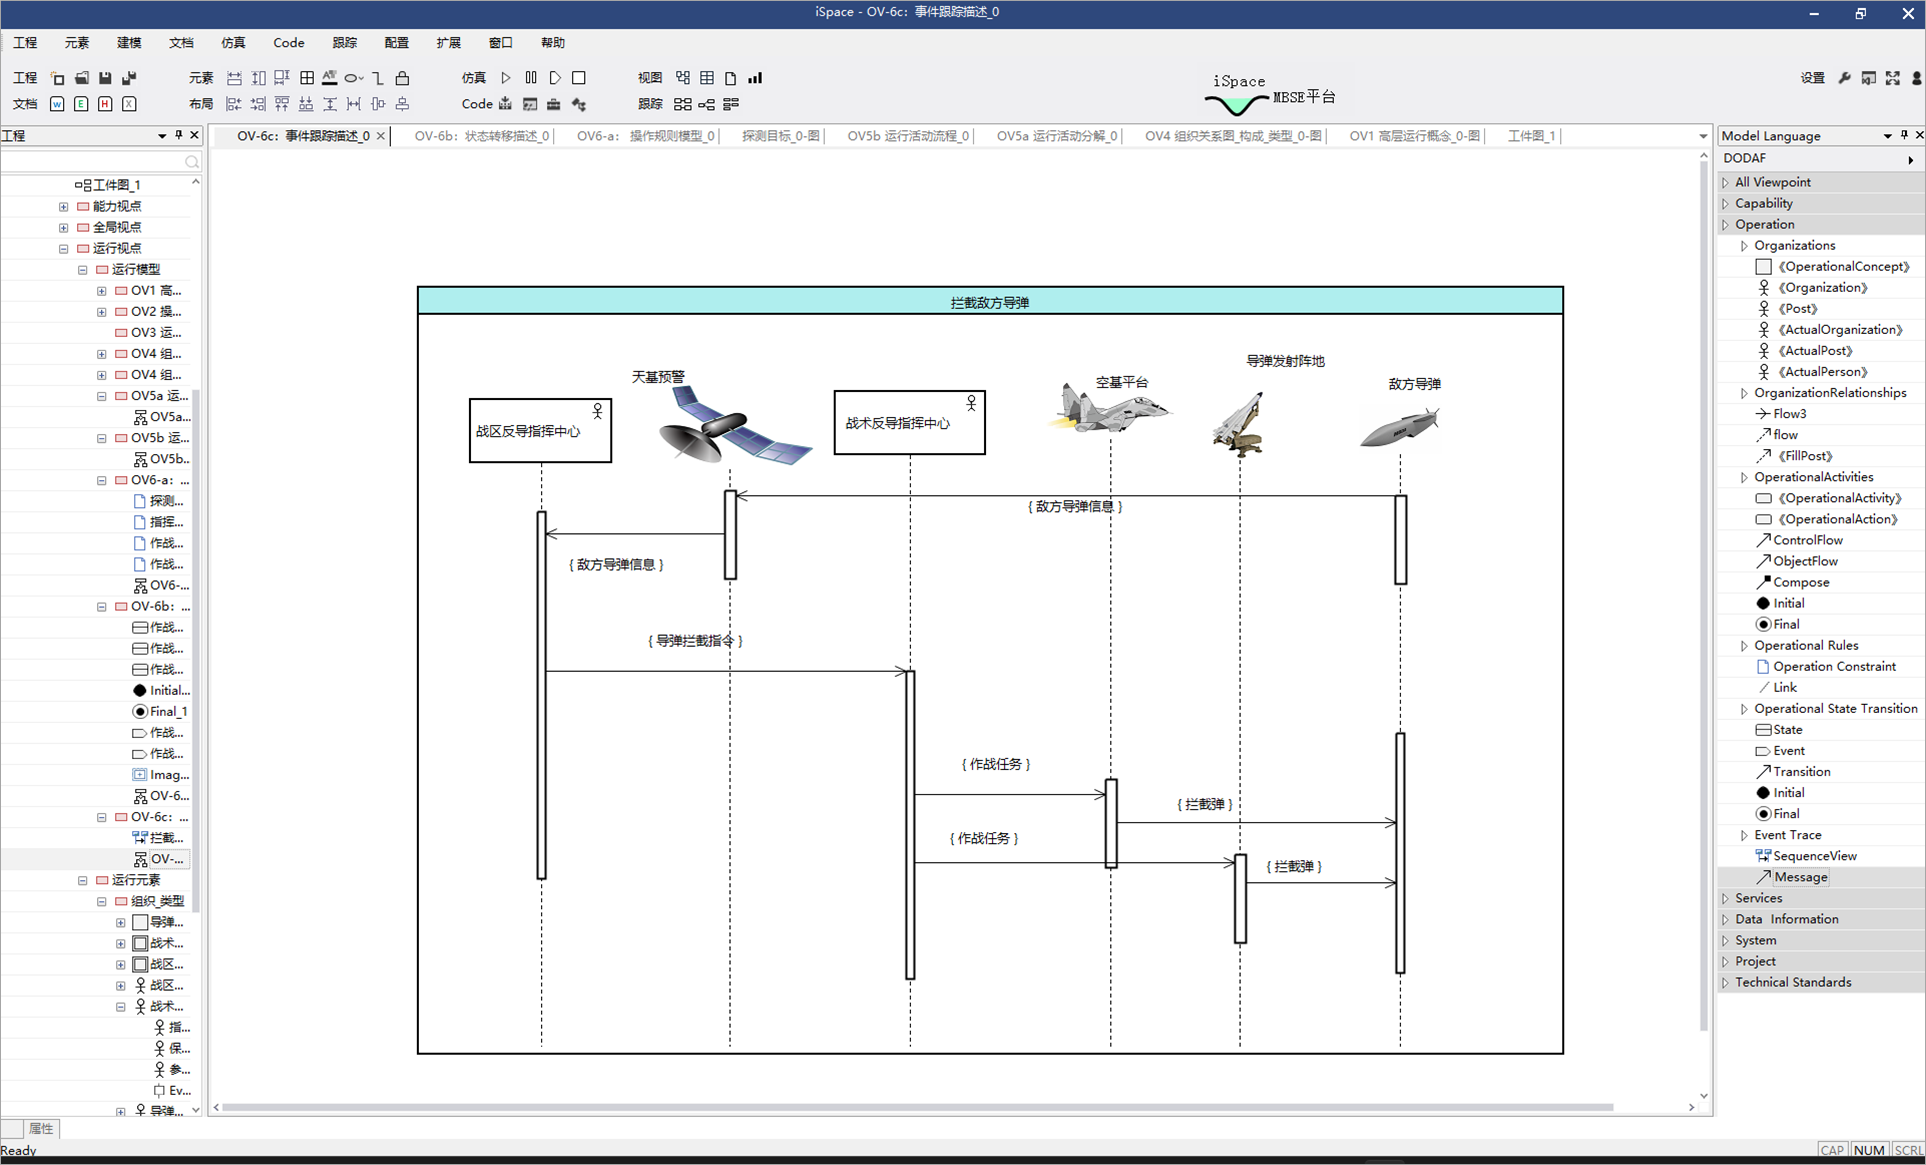Expand the 全局视点 tree node
Screen dimensions: 1926x1165
click(64, 227)
